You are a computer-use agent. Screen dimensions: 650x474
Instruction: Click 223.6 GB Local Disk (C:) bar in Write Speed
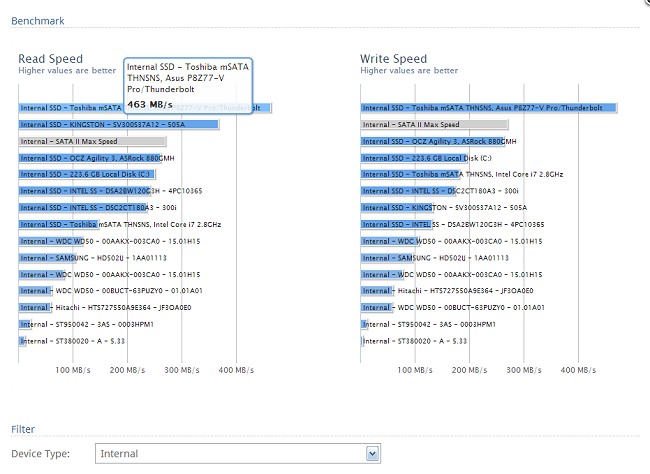pyautogui.click(x=426, y=158)
